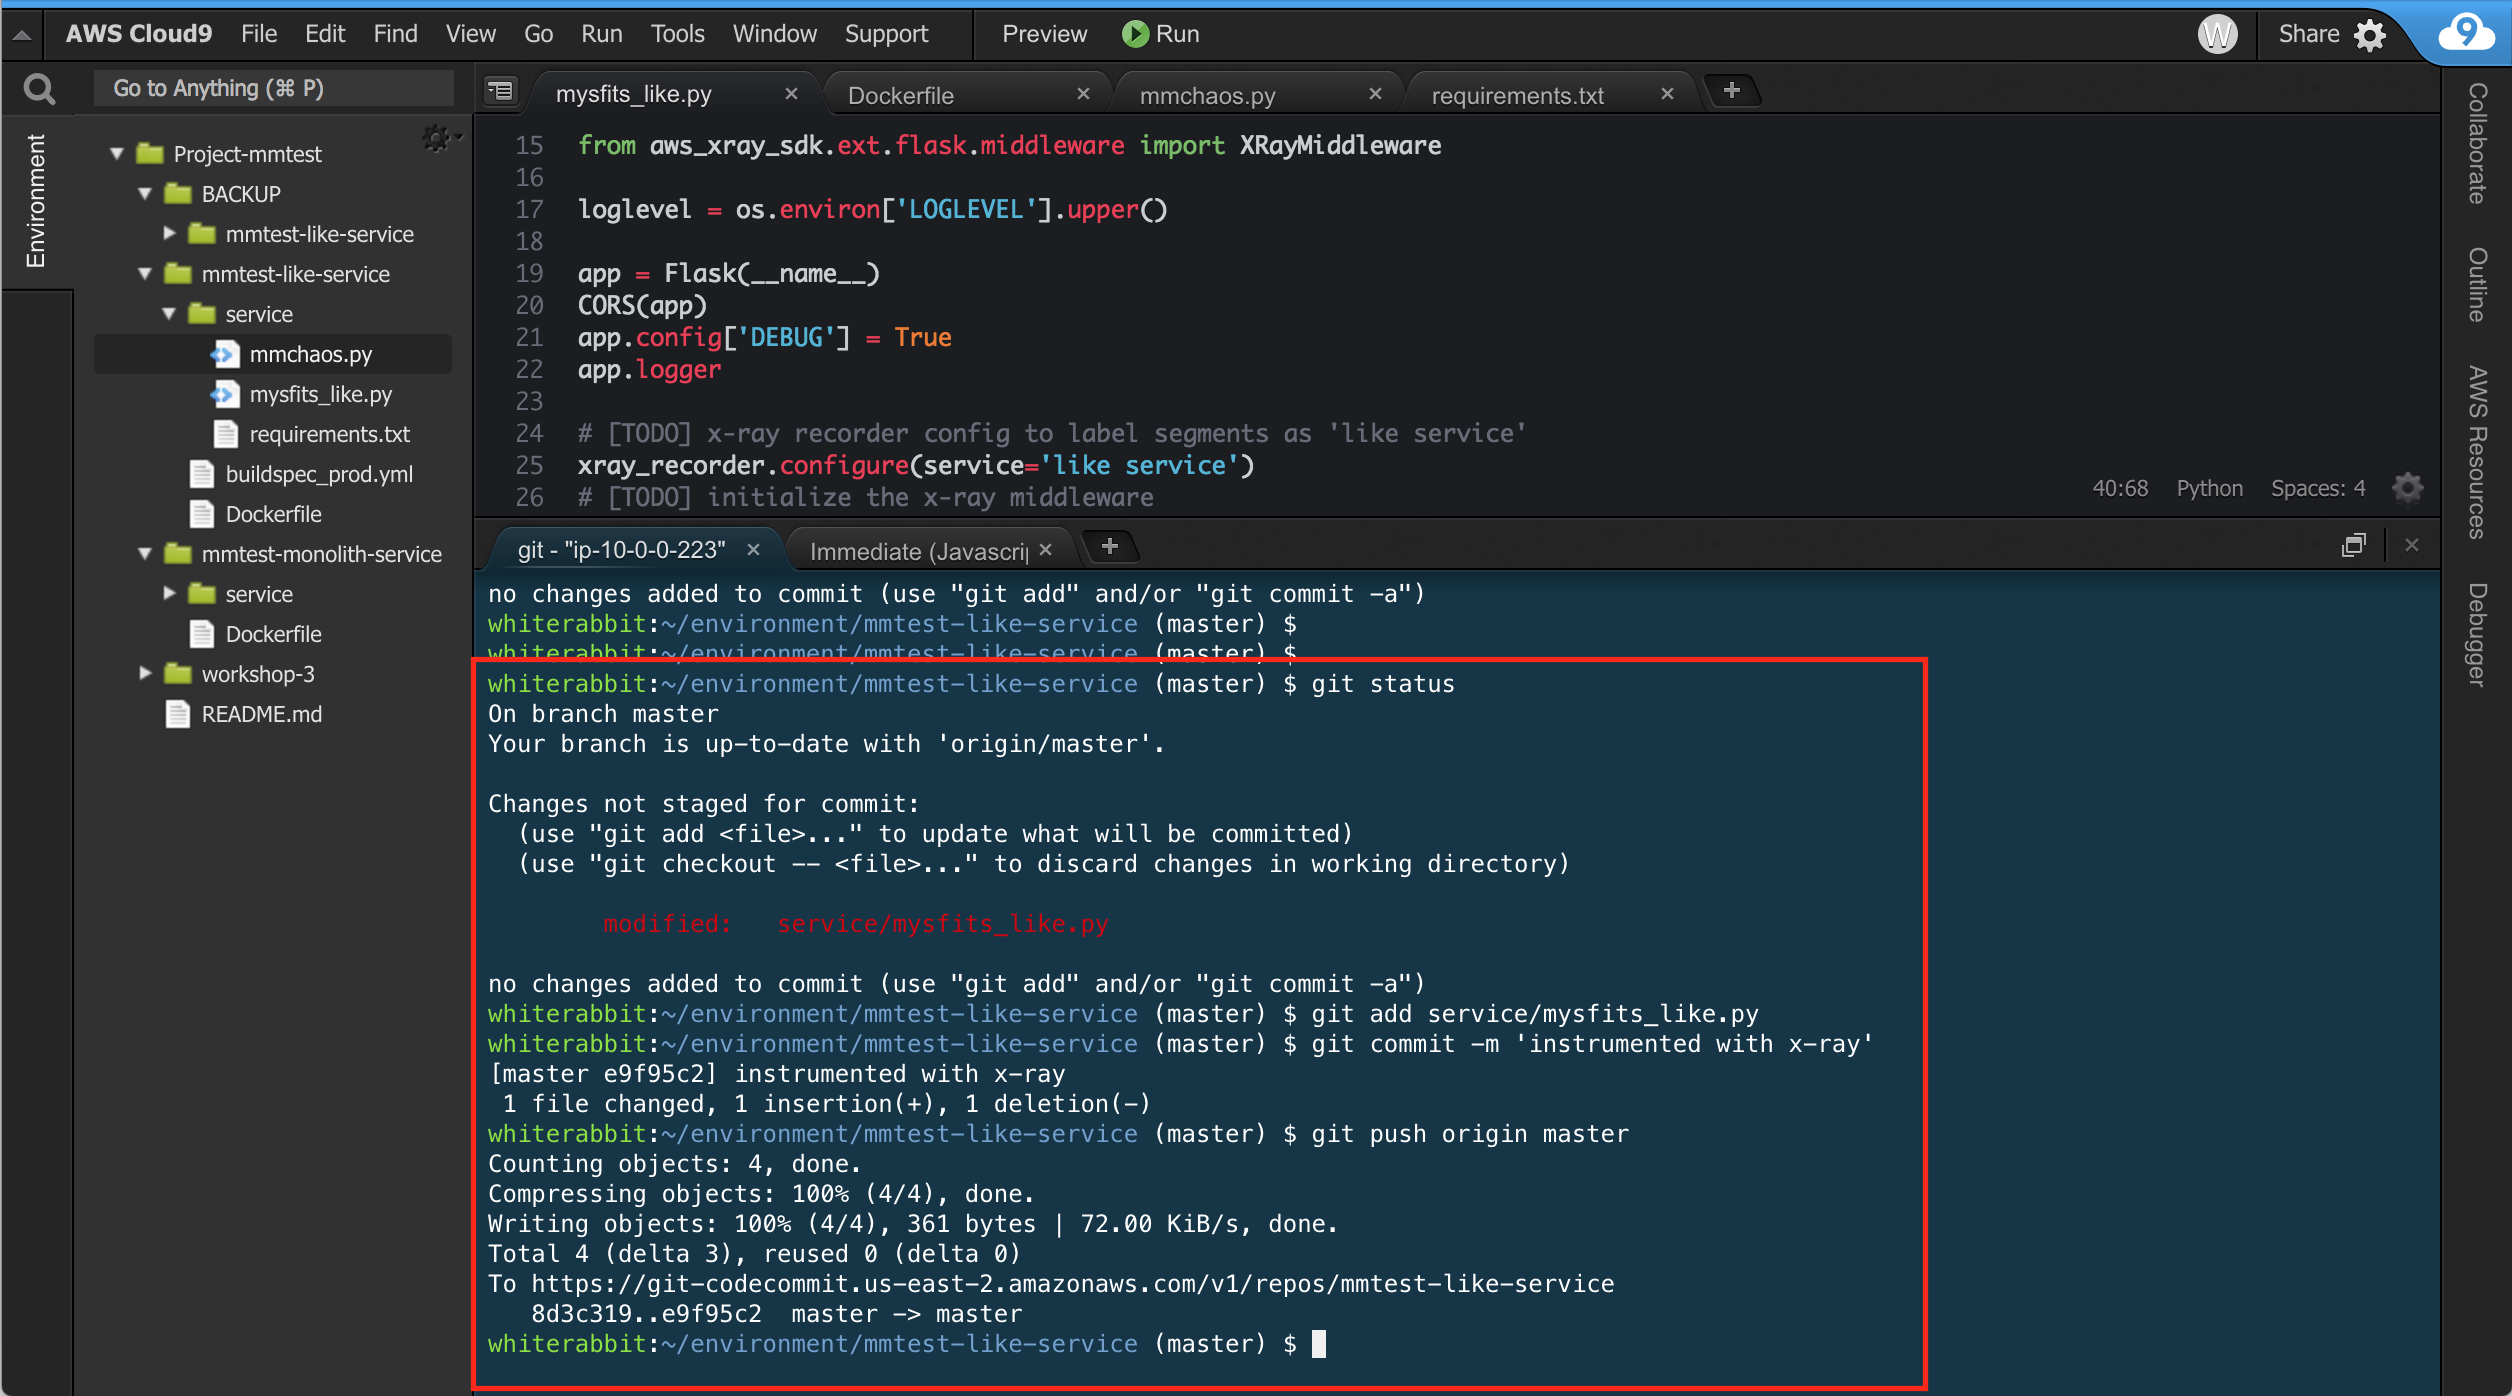The image size is (2512, 1396).
Task: Open the Collaborate side panel
Action: click(x=2477, y=143)
